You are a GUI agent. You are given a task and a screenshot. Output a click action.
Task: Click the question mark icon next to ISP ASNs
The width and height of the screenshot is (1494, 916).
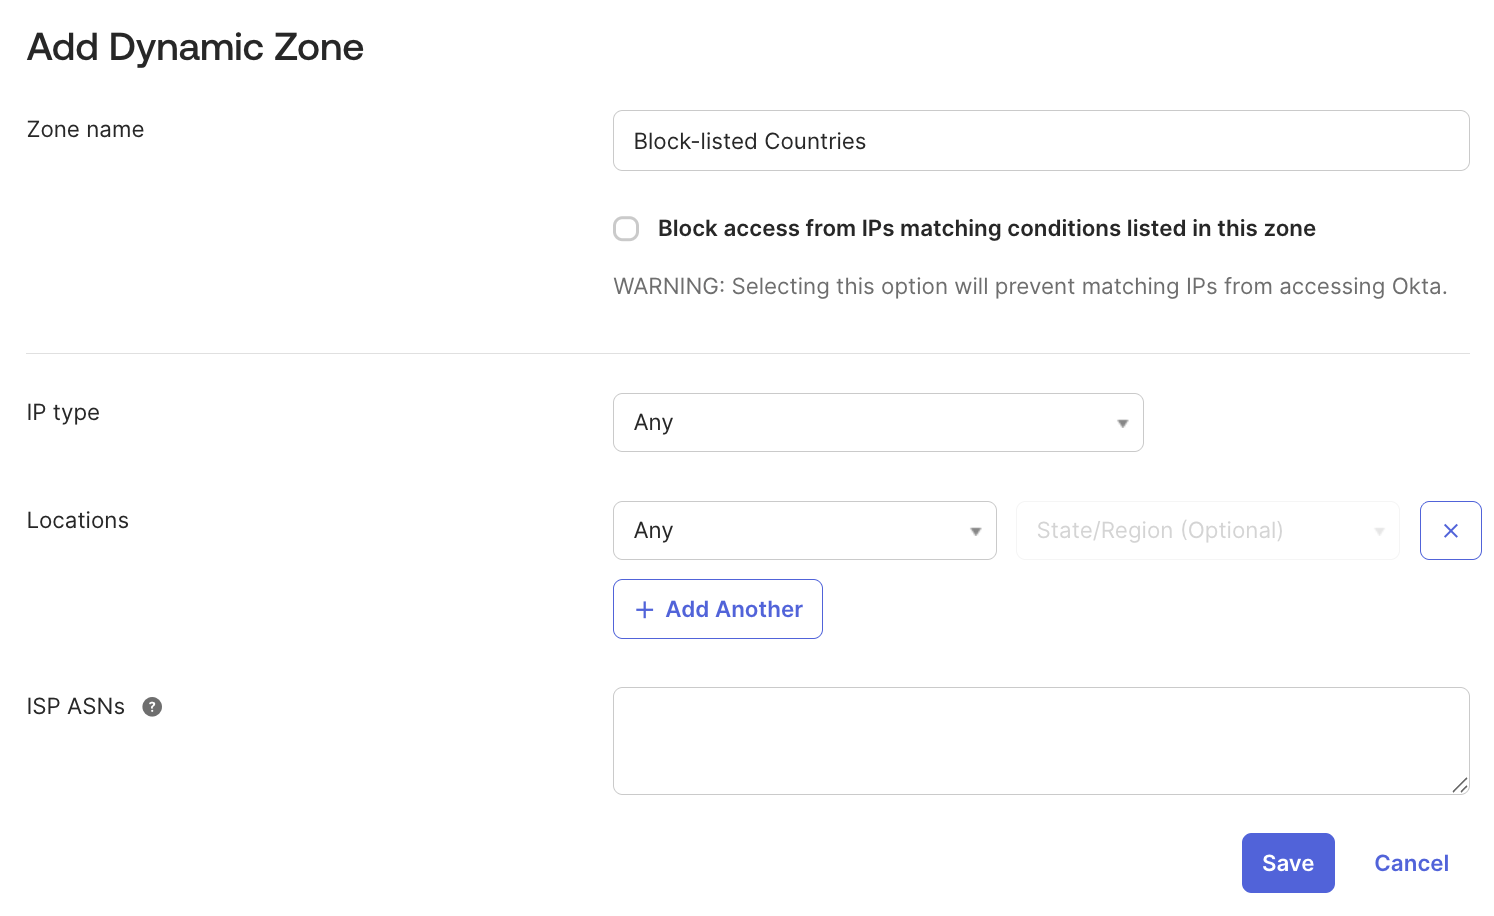click(x=151, y=706)
